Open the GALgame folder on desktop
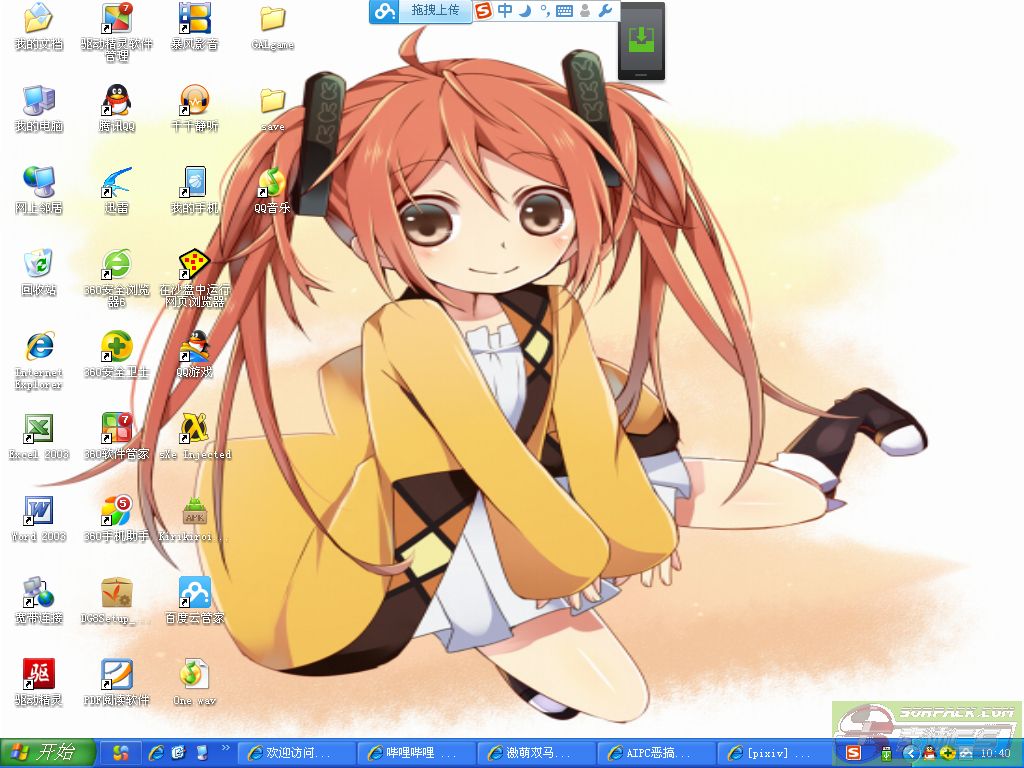The height and width of the screenshot is (768, 1024). coord(272,19)
